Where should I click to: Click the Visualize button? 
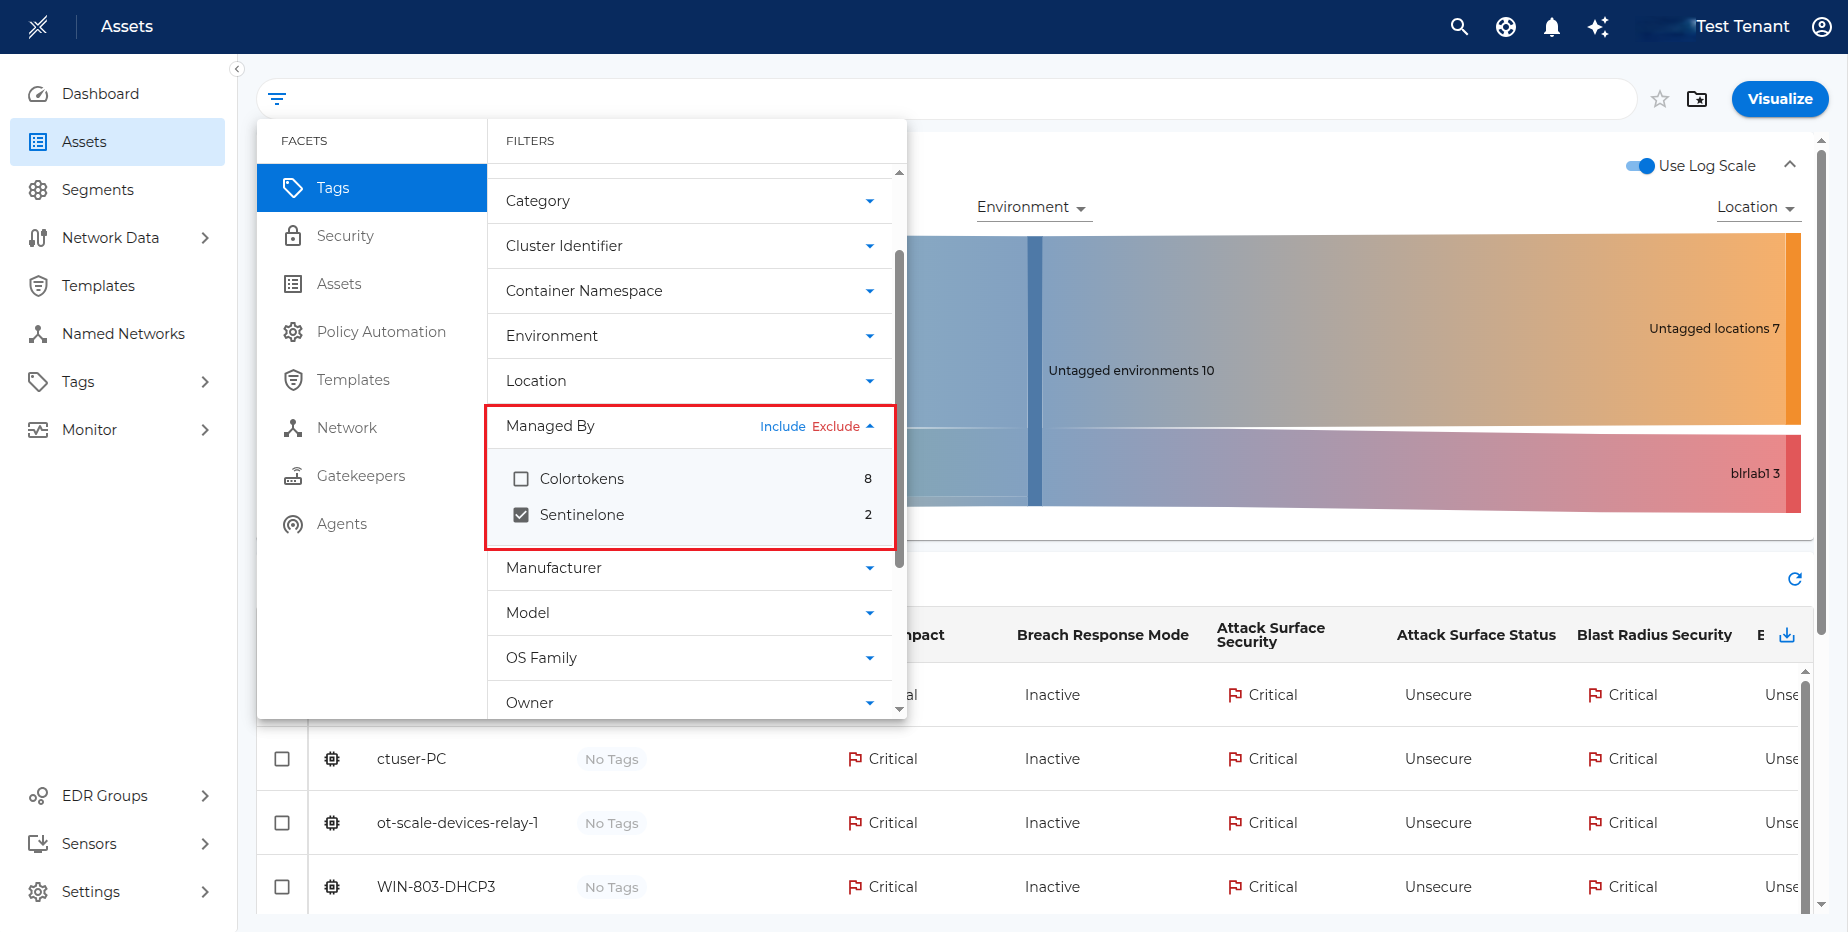pyautogui.click(x=1779, y=99)
